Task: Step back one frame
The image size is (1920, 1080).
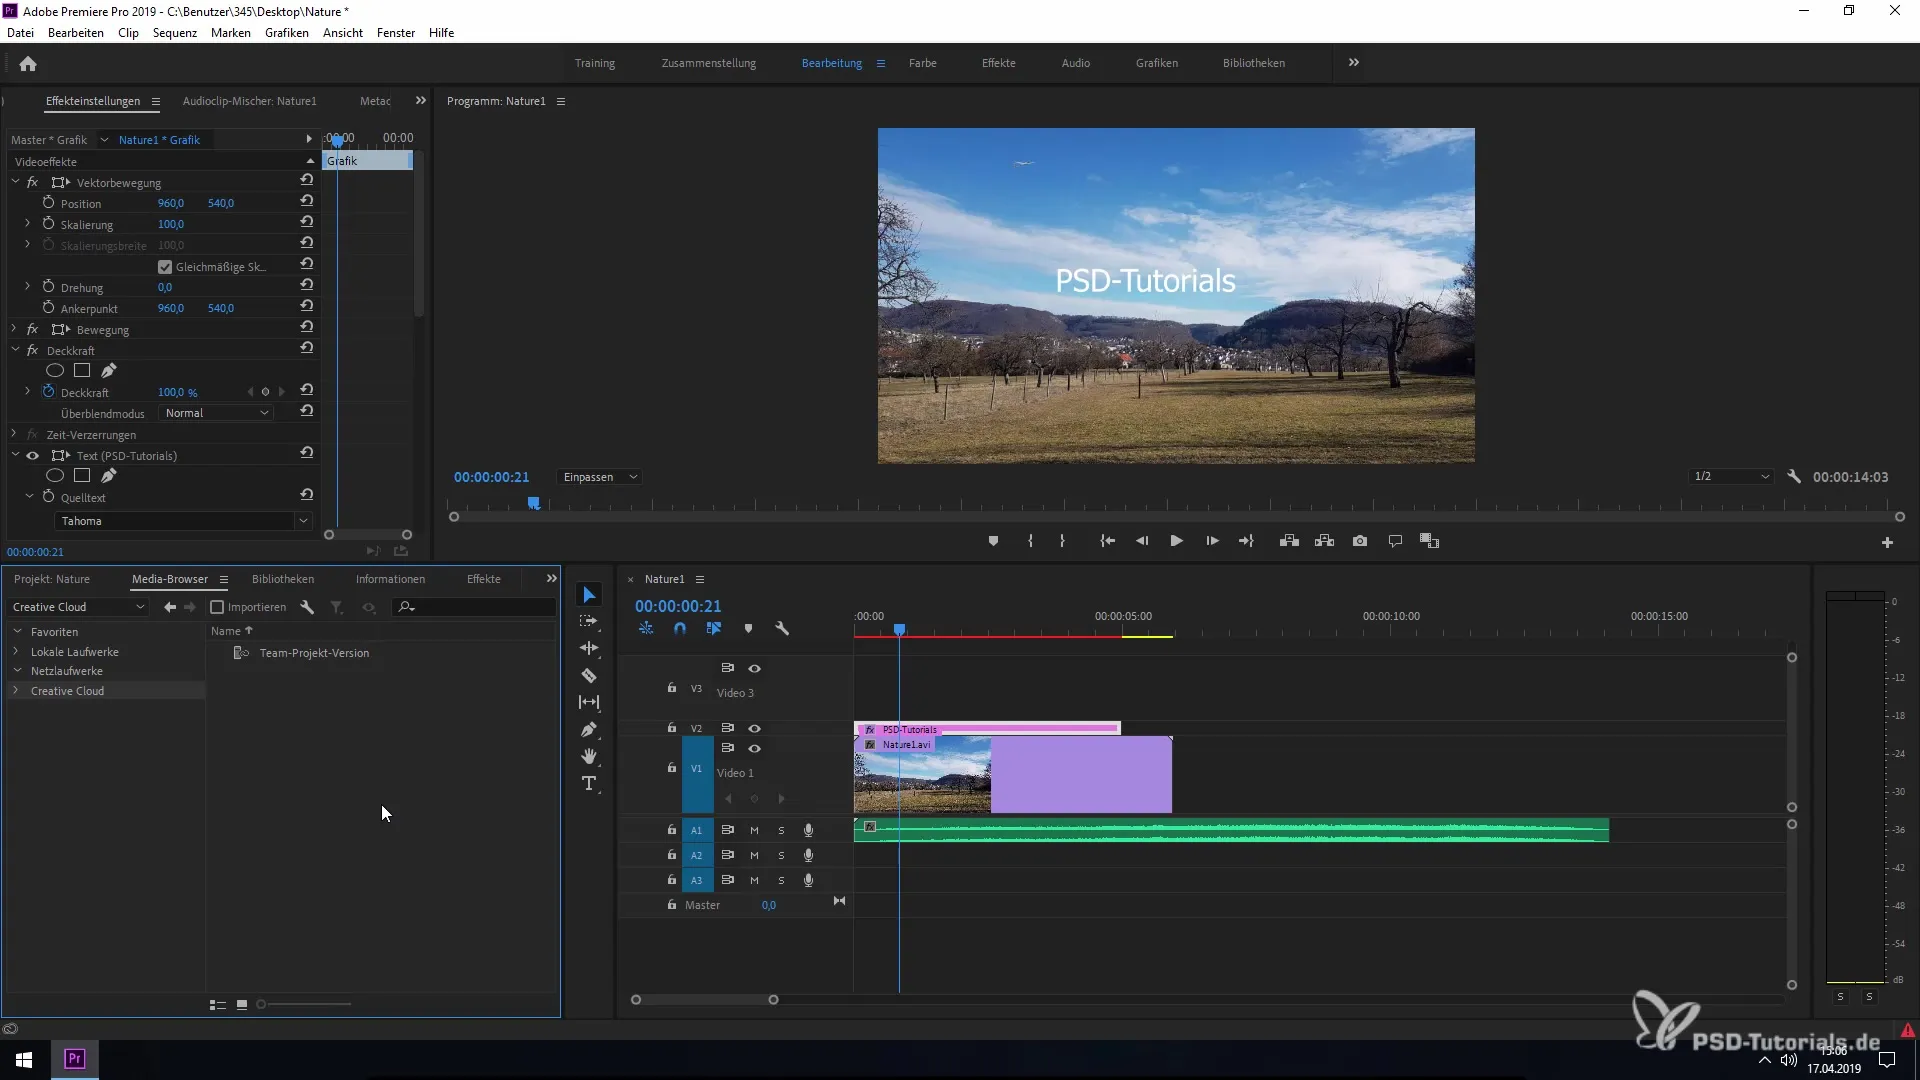Action: point(1141,541)
